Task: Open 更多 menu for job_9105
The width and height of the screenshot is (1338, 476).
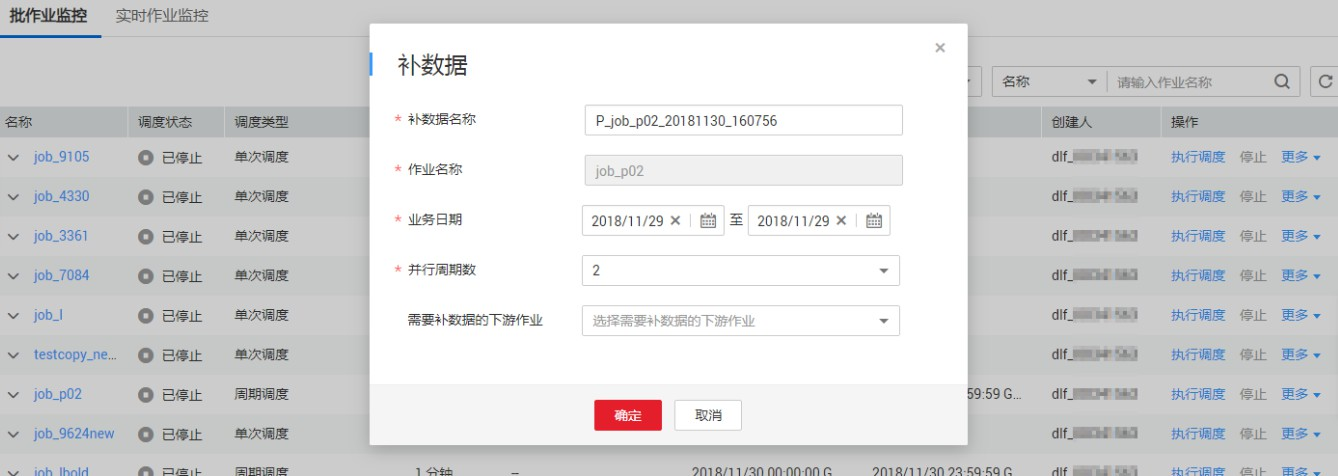Action: click(x=1301, y=157)
